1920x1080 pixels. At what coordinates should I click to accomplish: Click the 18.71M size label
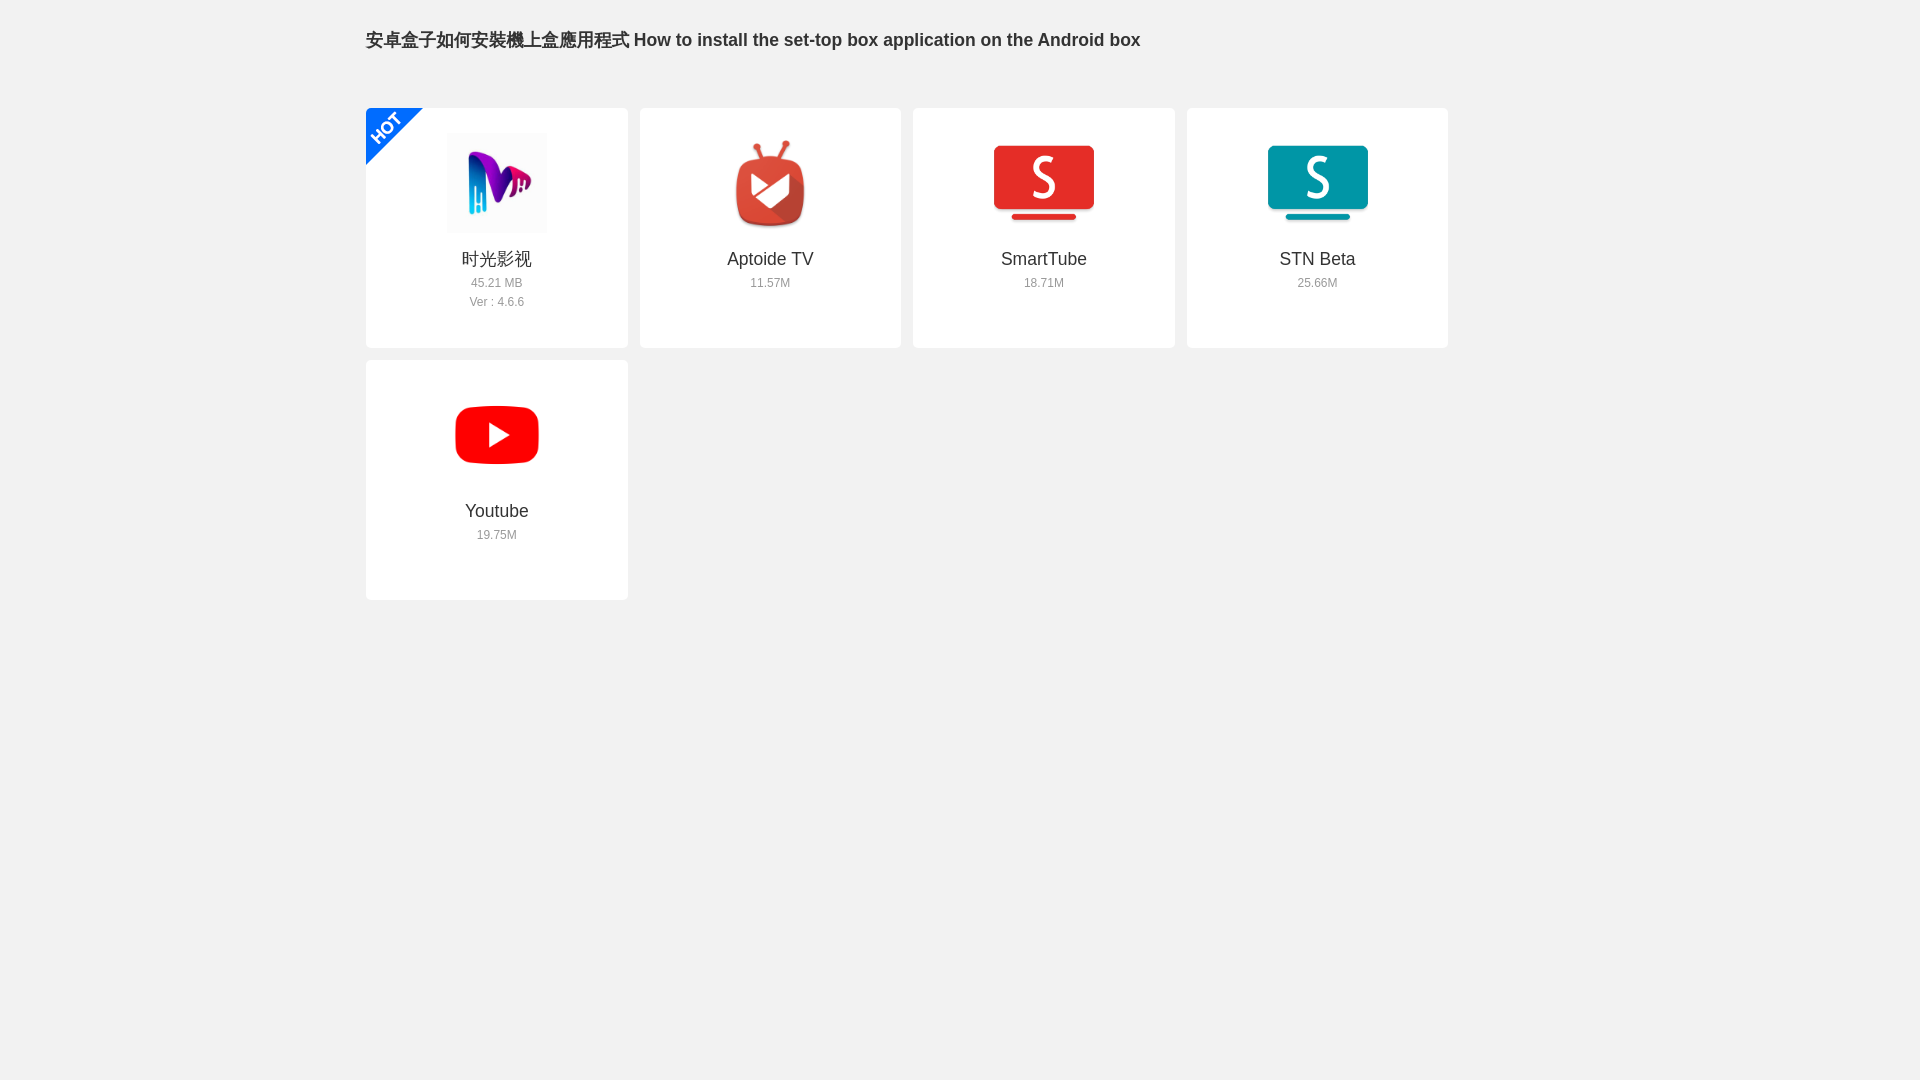pyautogui.click(x=1044, y=283)
